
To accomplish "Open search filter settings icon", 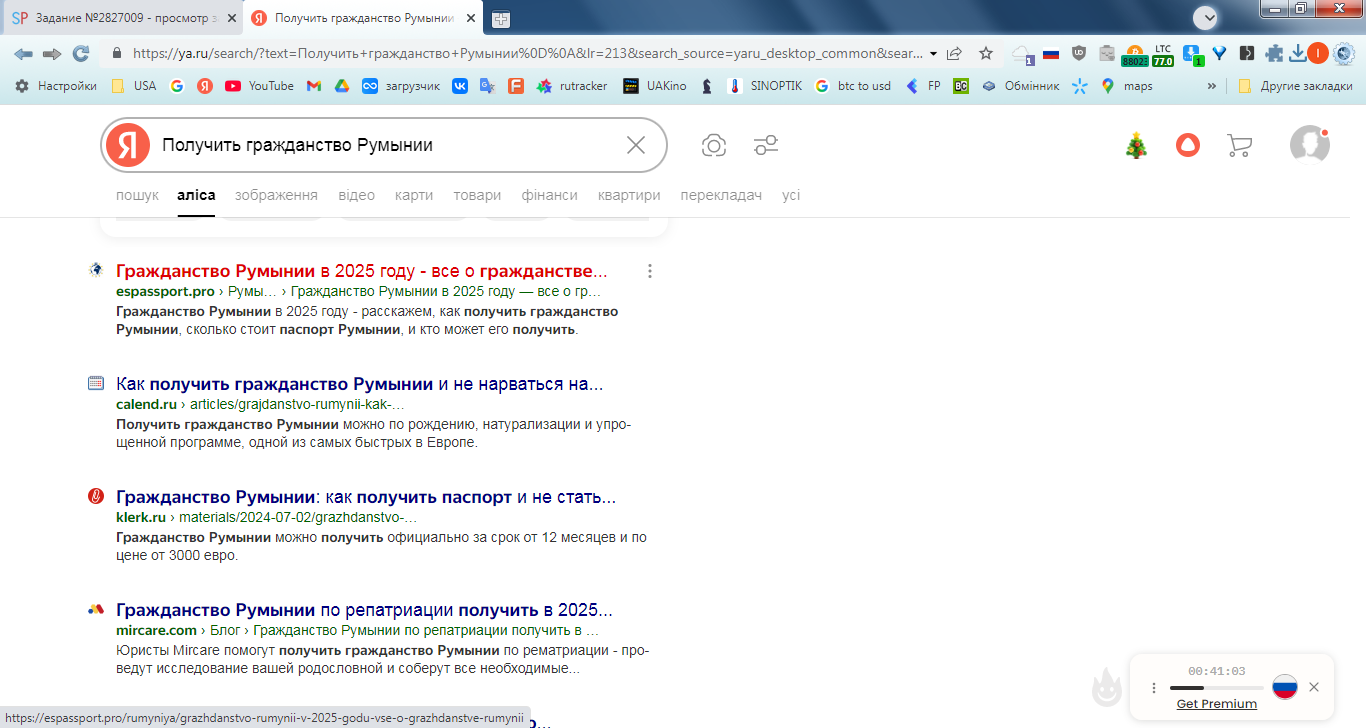I will coord(766,146).
